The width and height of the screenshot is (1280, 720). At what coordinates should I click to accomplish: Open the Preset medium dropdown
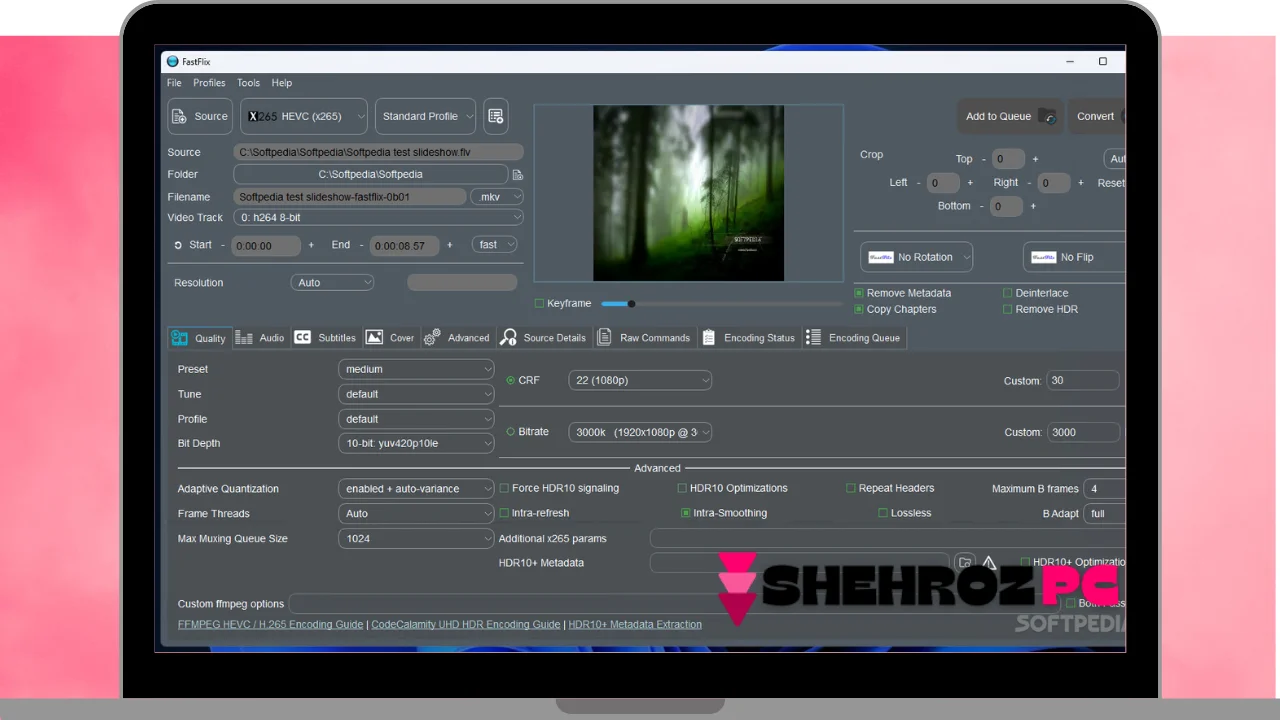416,369
